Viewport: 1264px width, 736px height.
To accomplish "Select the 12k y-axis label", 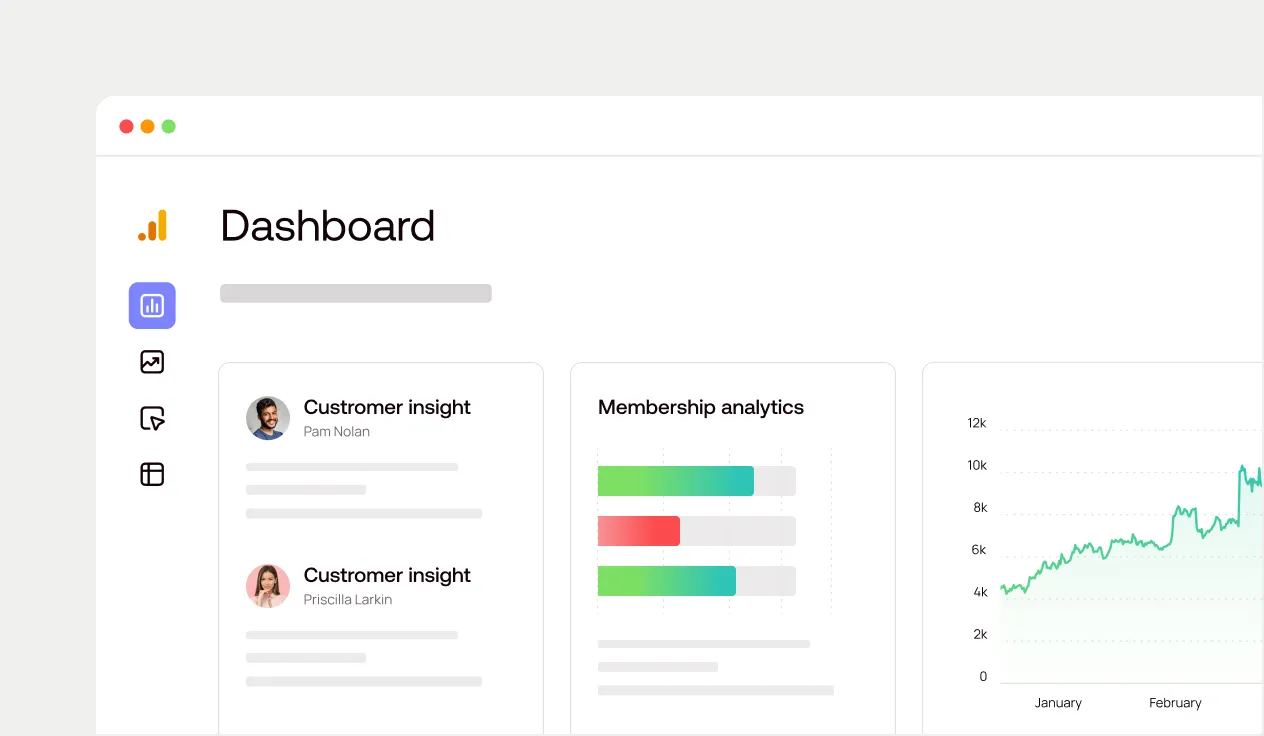I will coord(975,423).
